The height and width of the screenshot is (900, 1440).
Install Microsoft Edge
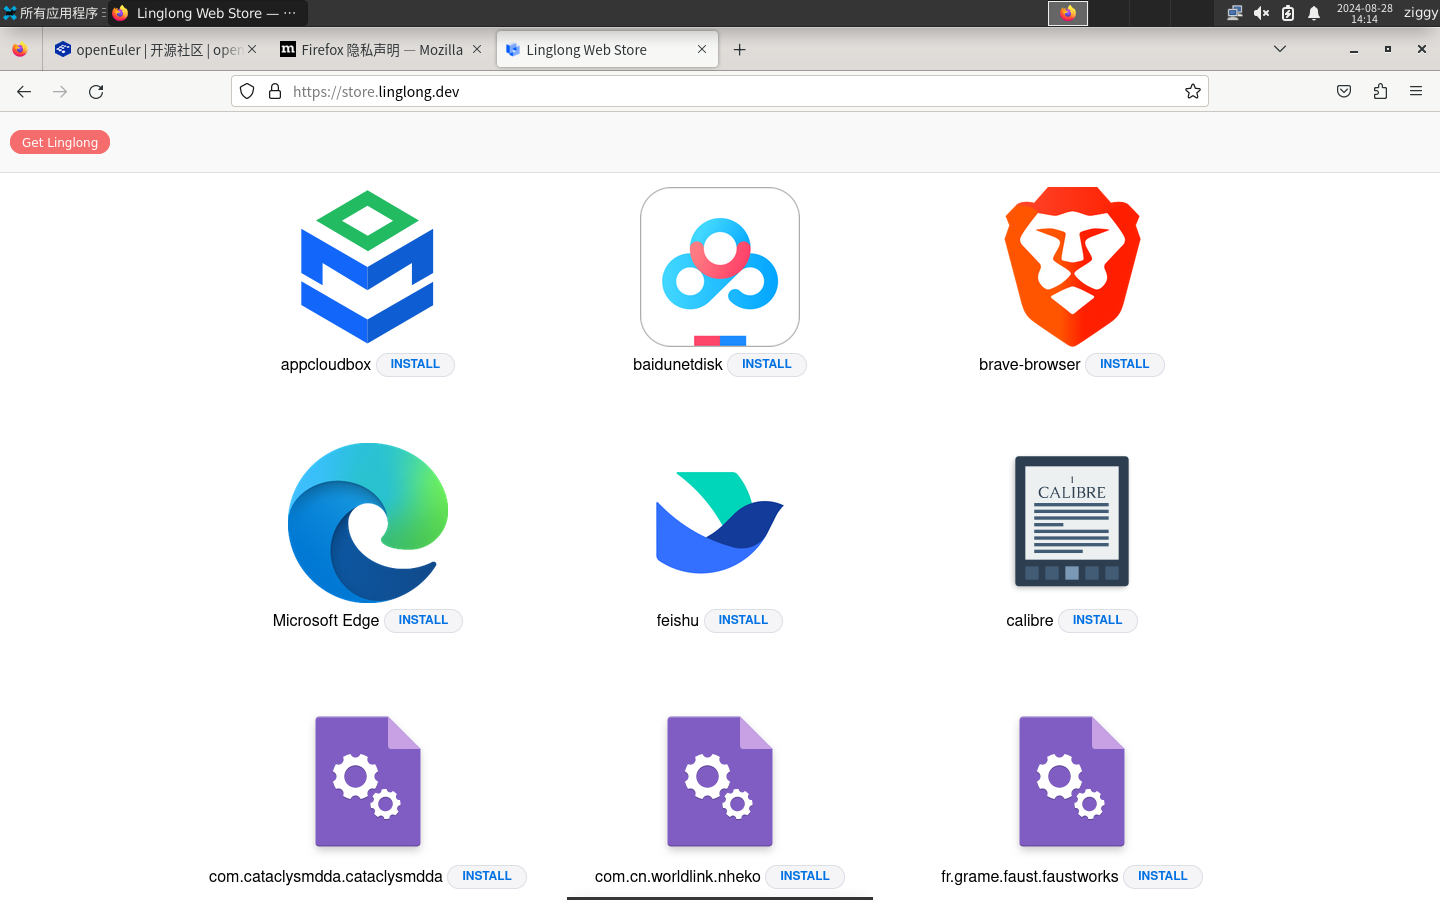[x=423, y=621]
